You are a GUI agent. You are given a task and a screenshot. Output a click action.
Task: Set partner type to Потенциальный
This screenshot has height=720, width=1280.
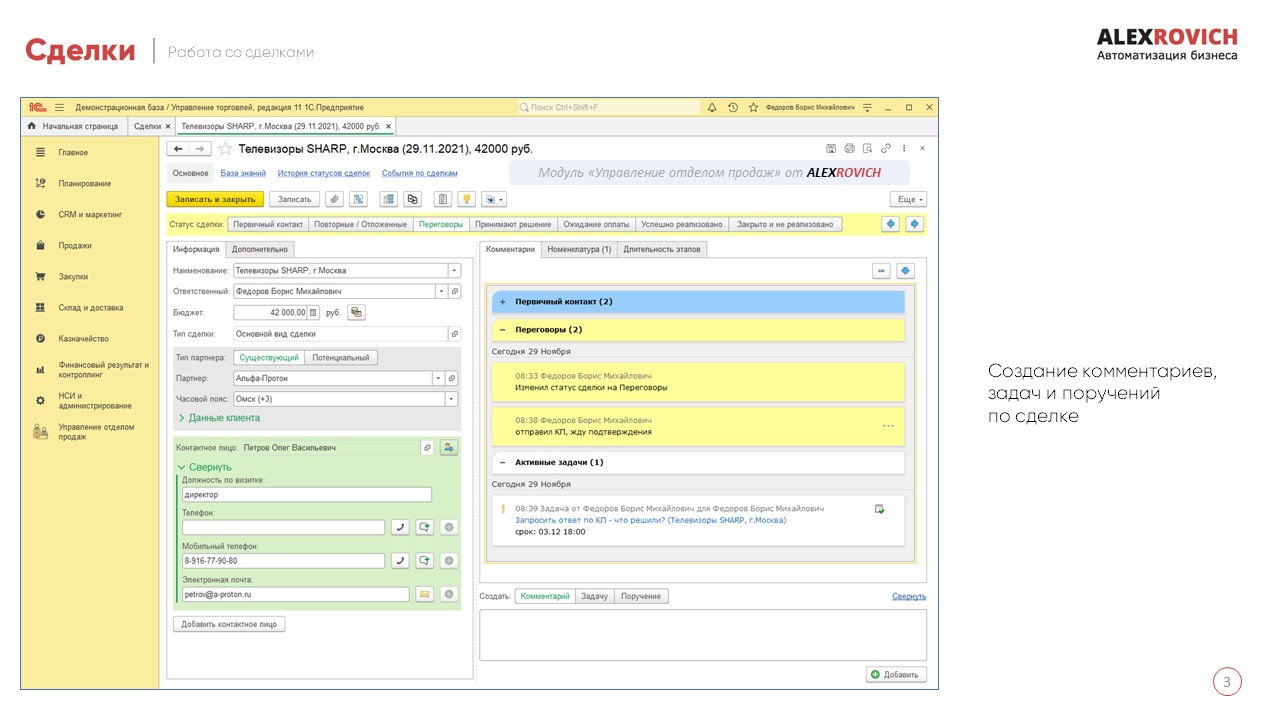(340, 358)
